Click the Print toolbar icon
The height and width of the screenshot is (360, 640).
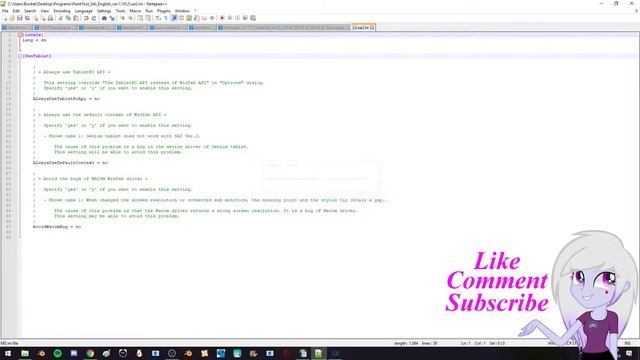[x=50, y=18]
